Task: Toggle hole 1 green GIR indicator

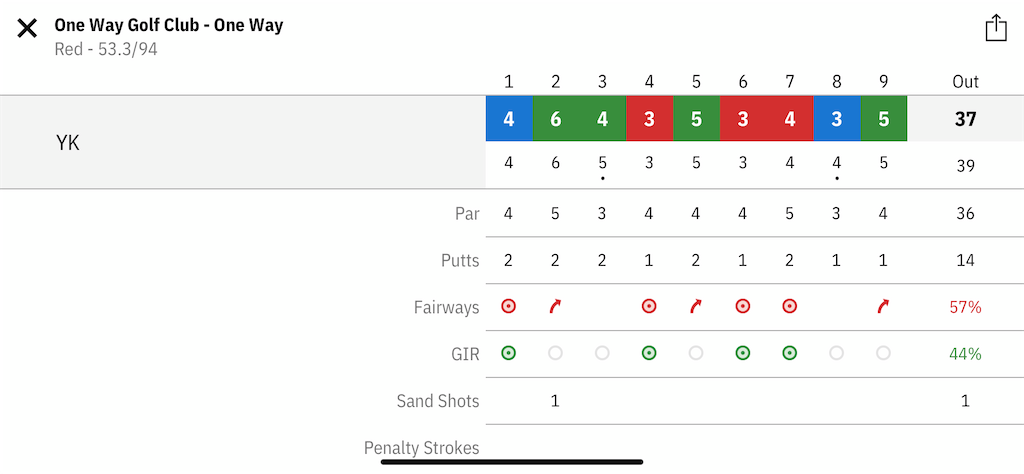Action: [x=509, y=353]
